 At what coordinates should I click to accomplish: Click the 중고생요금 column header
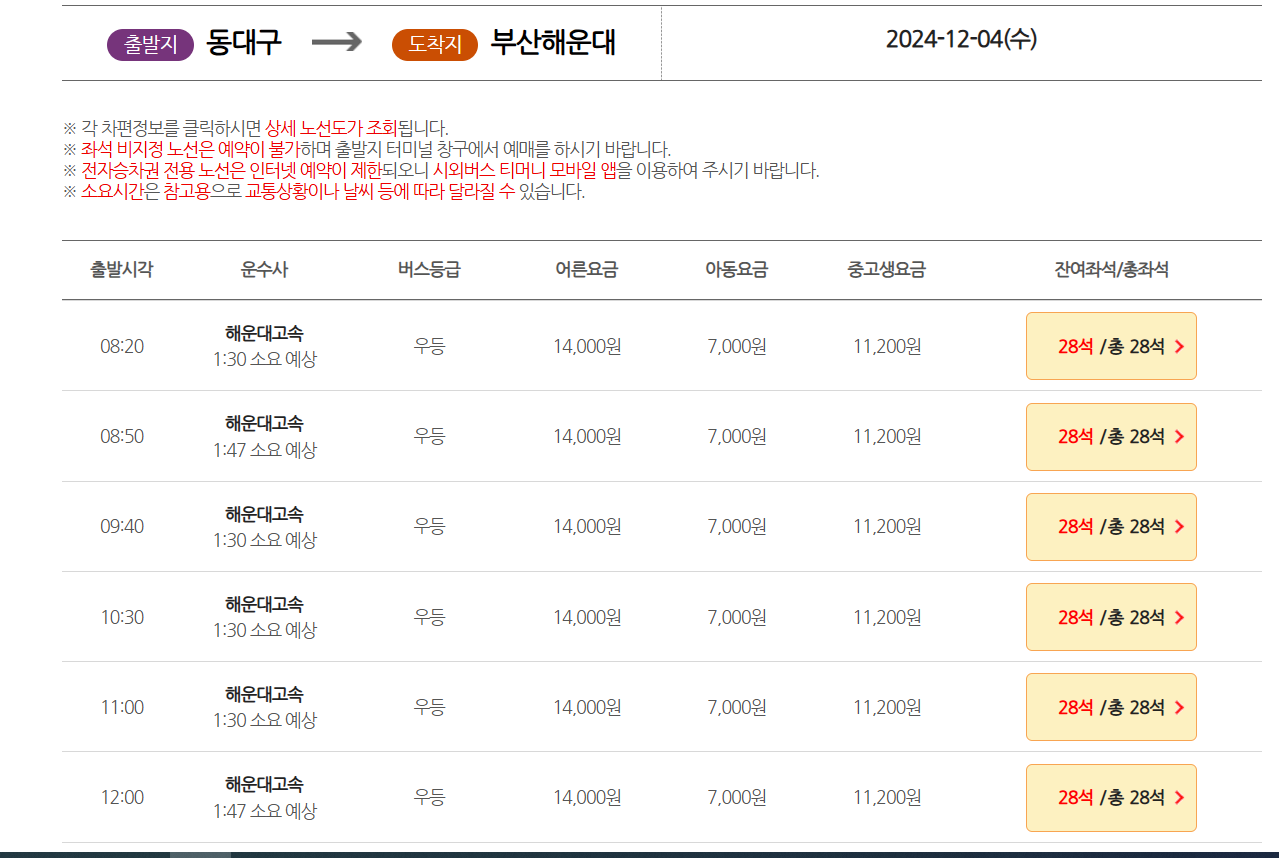point(887,269)
